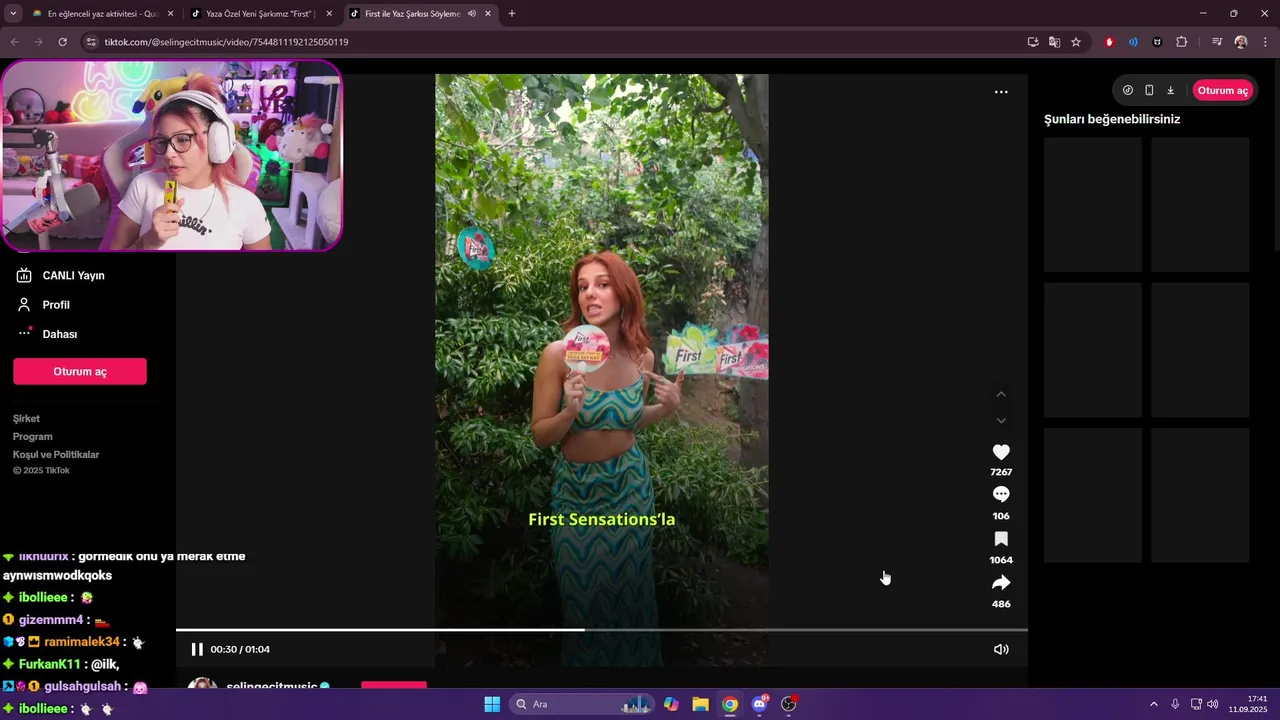Open the Windows Start menu

coord(492,704)
